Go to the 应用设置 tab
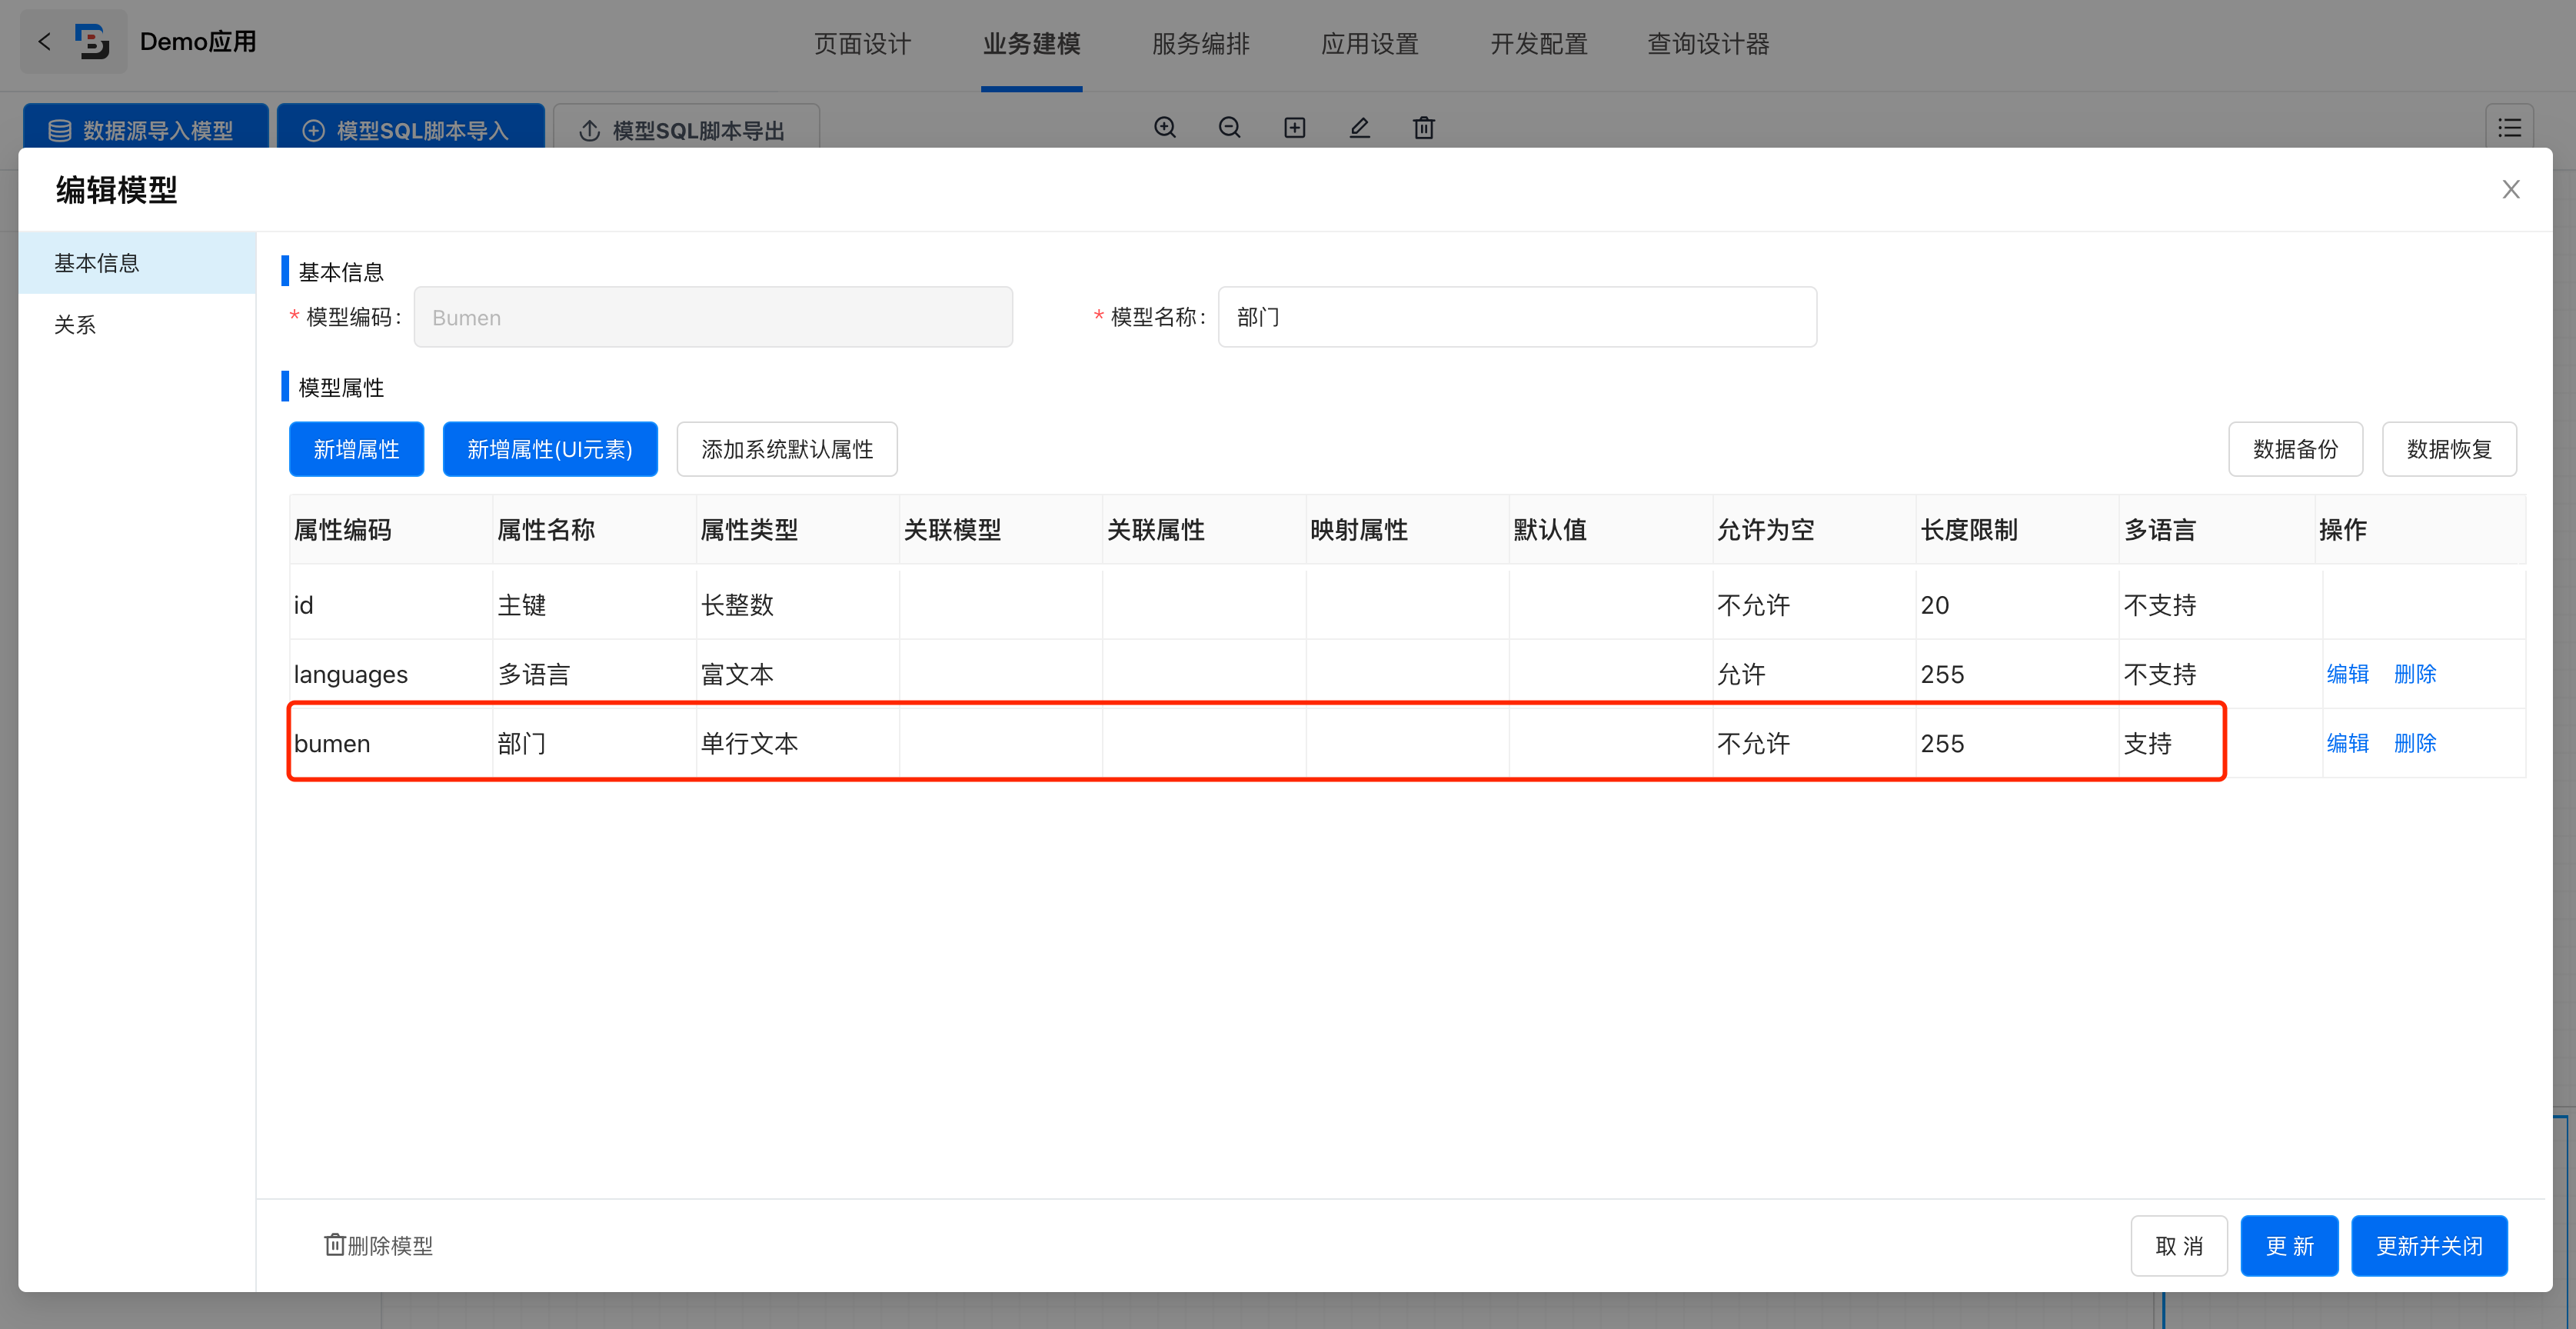Screen dimensions: 2576x1329 coord(1370,44)
